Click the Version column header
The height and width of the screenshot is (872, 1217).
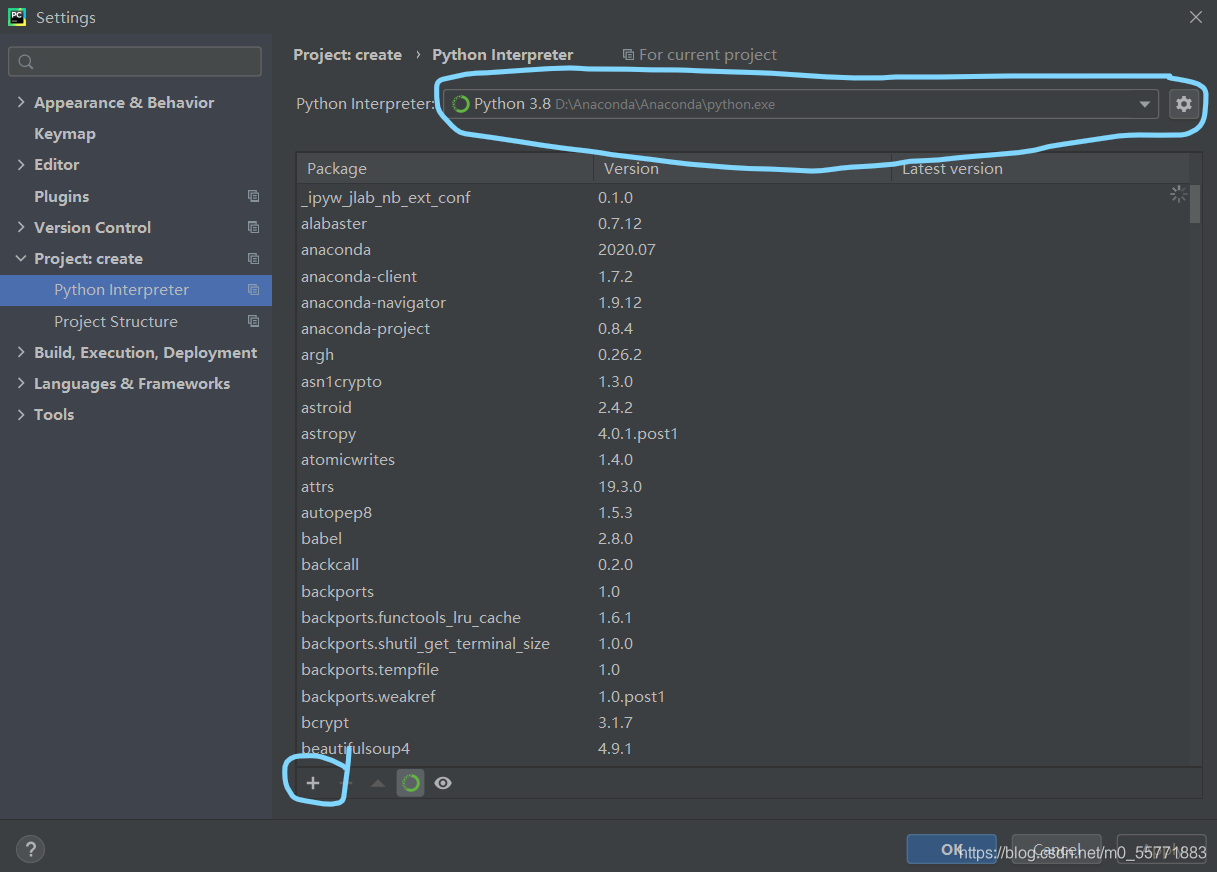tap(630, 168)
